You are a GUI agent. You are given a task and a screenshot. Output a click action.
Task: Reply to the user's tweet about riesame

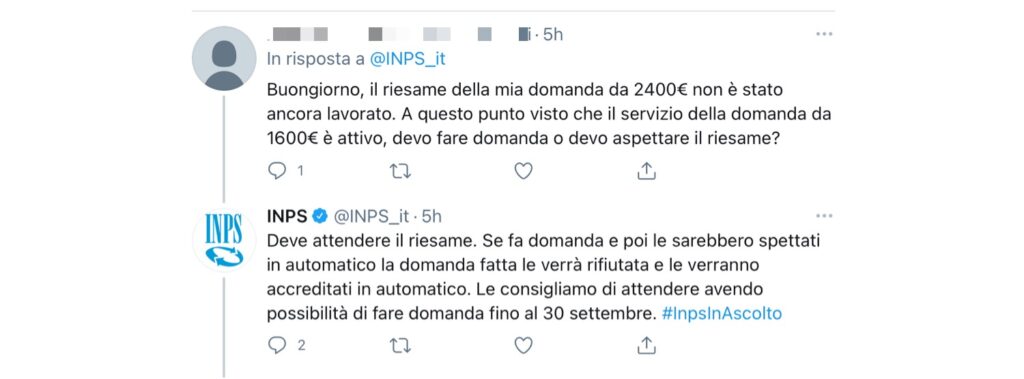click(278, 171)
